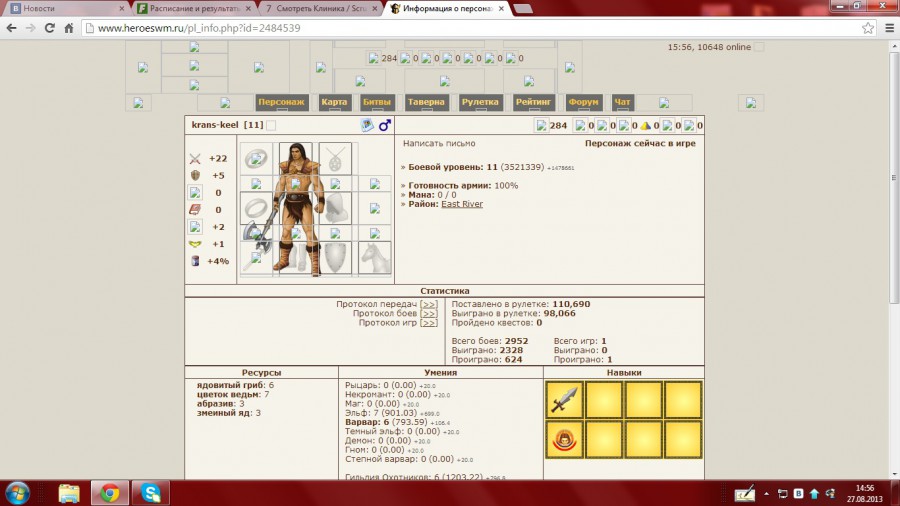The image size is (900, 506).
Task: Click the browser Forward arrow
Action: click(x=30, y=28)
